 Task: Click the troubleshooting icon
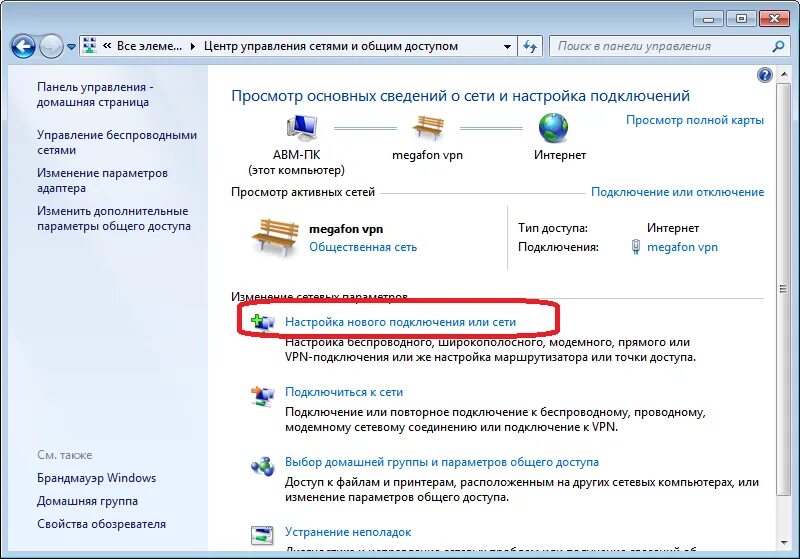pyautogui.click(x=262, y=535)
